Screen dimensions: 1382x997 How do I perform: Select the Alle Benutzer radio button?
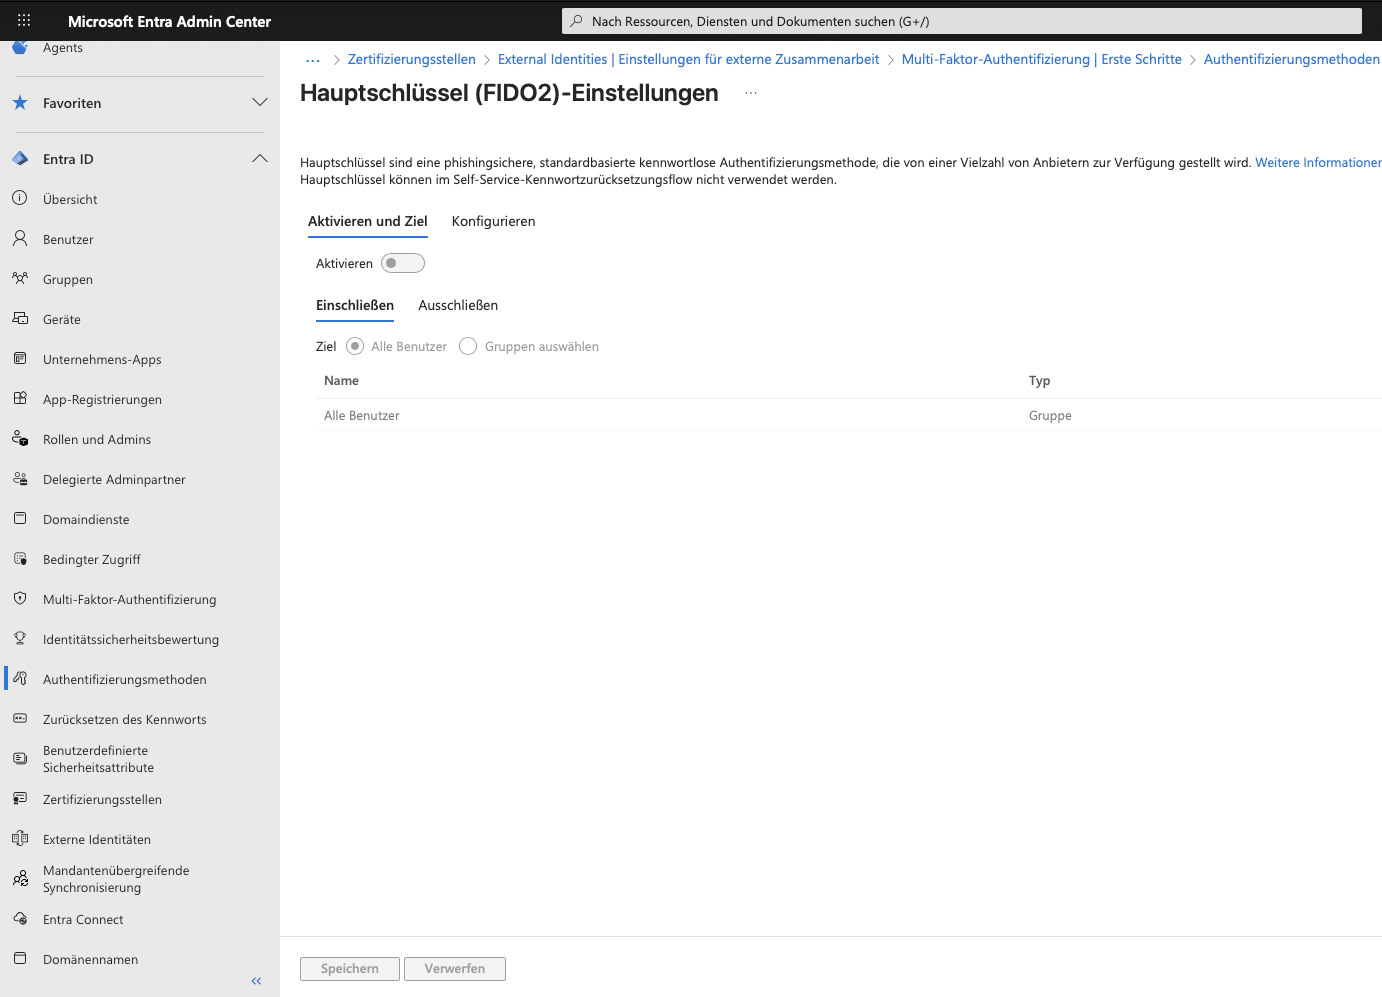pyautogui.click(x=355, y=346)
